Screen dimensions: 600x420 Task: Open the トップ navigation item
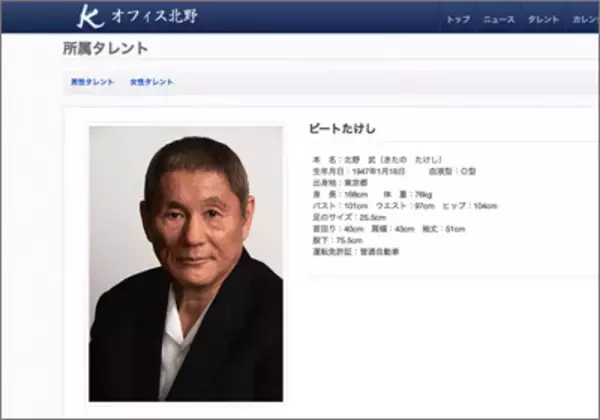coord(458,20)
